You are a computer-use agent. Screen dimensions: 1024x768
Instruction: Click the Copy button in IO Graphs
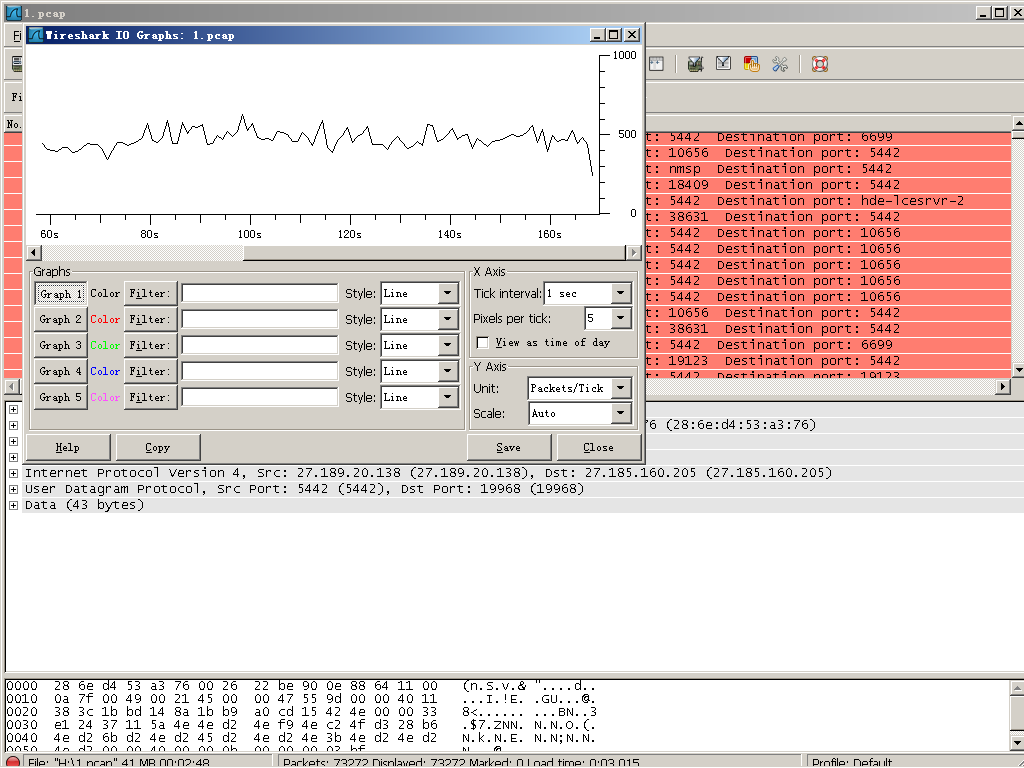coord(157,447)
